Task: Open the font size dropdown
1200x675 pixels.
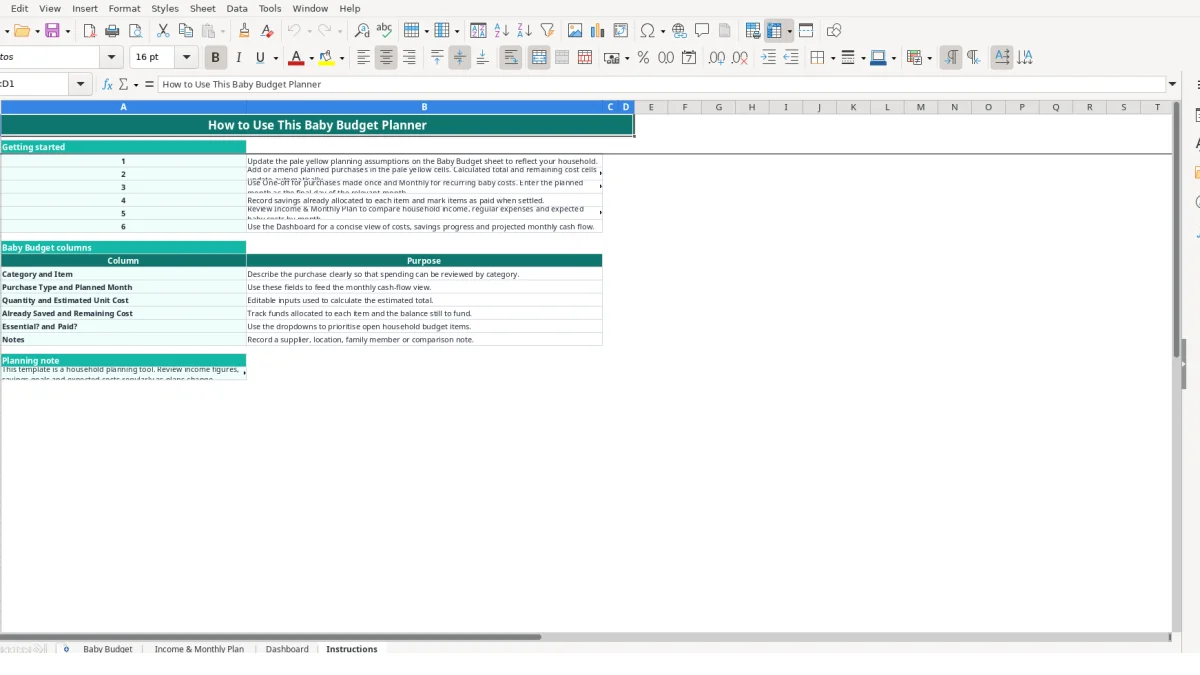Action: 185,58
